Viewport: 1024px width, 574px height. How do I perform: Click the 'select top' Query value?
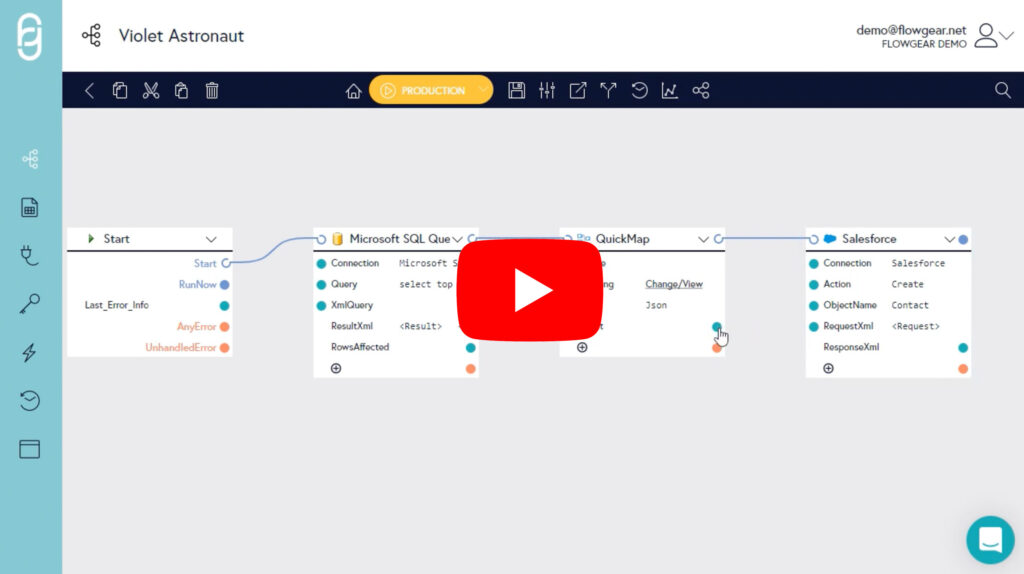click(426, 284)
